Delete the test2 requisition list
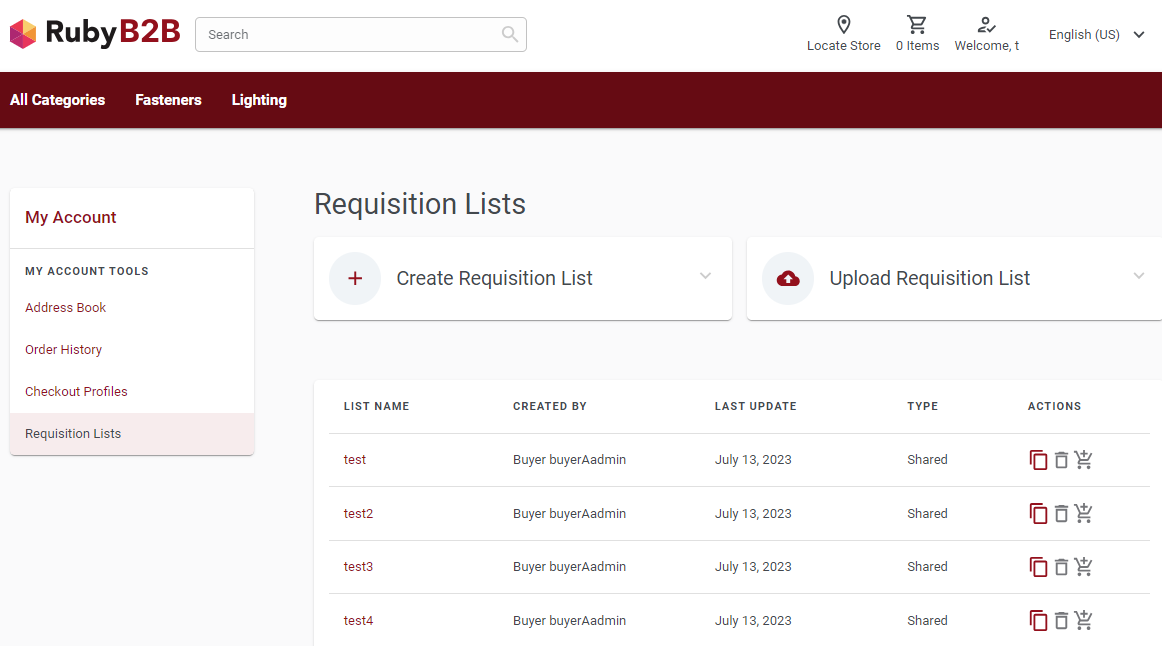This screenshot has height=646, width=1162. (1061, 513)
